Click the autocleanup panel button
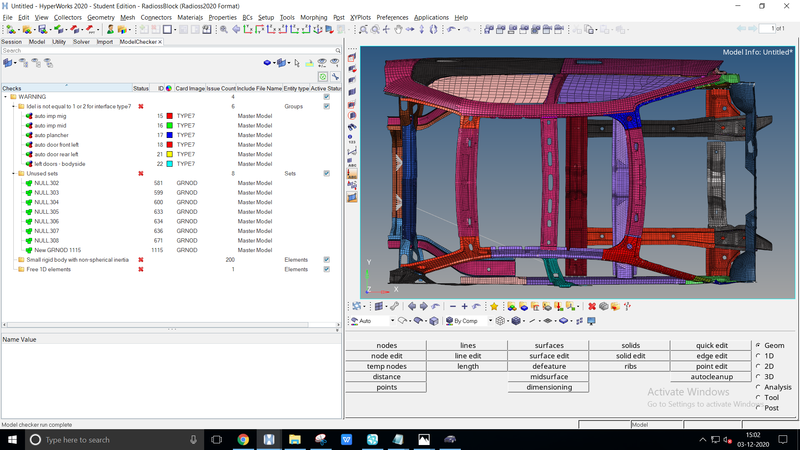Viewport: 800px width, 450px height. tap(712, 377)
